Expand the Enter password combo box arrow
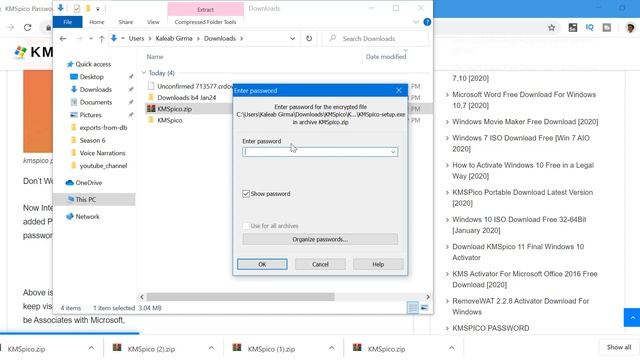 393,152
